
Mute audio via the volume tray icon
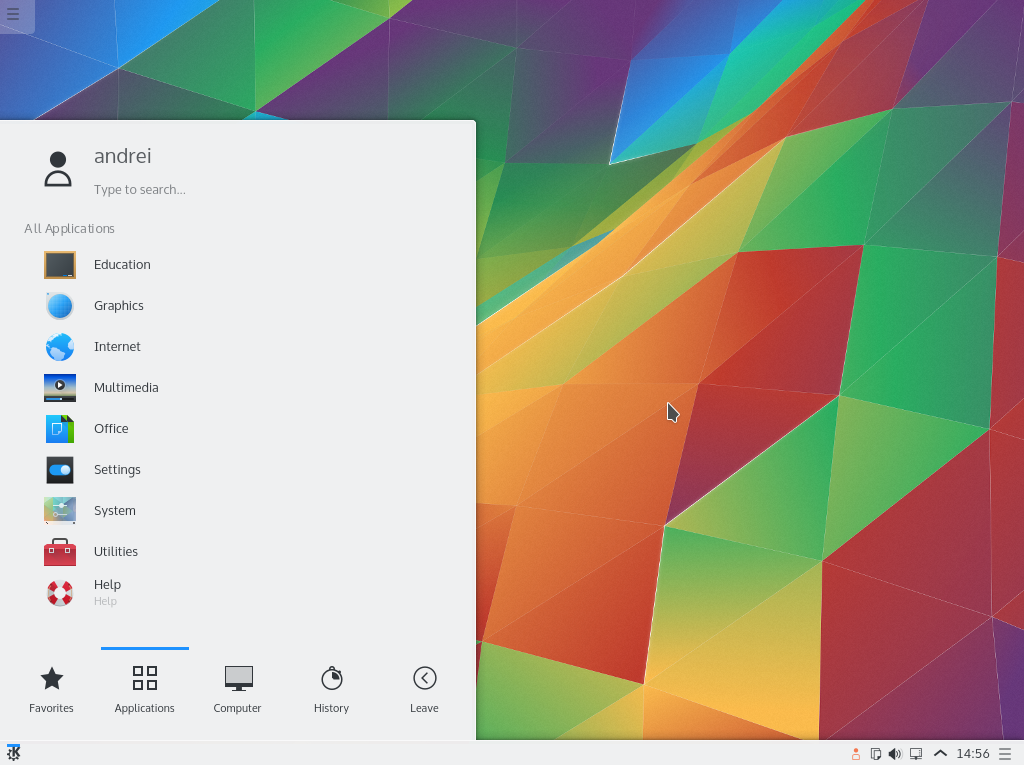click(x=896, y=753)
